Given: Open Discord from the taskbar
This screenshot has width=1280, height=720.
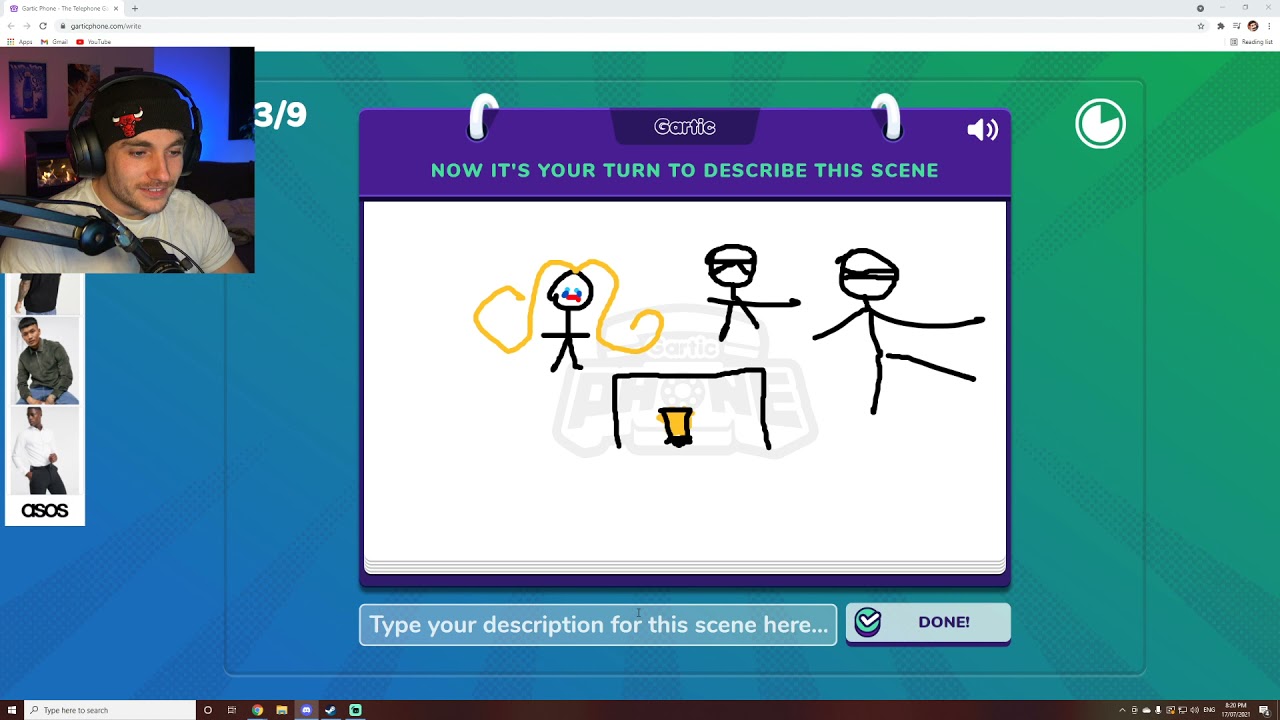Looking at the screenshot, I should 306,710.
